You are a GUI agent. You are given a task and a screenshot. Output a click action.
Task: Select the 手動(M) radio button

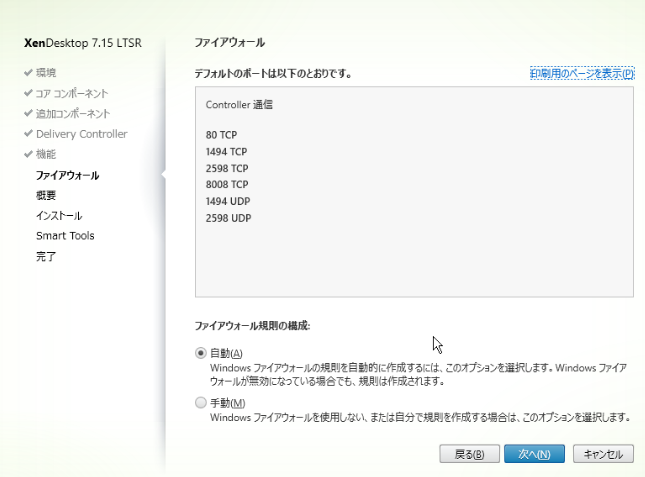[x=201, y=403]
